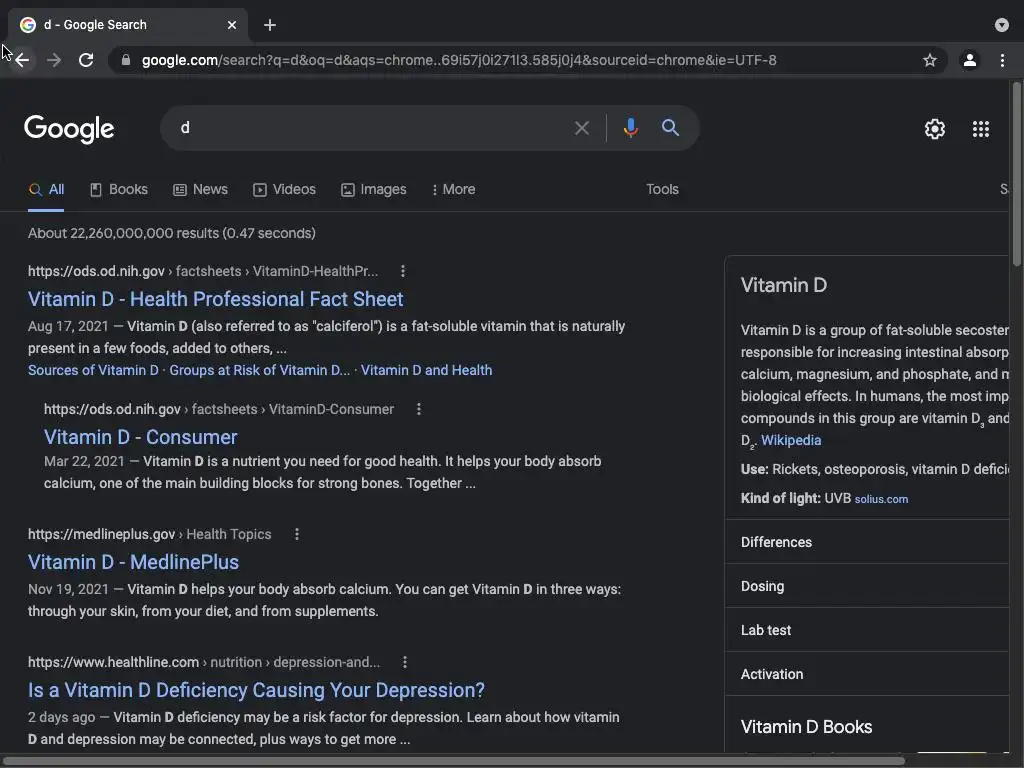Open the Vitamin D - MedlinePlus result
This screenshot has width=1024, height=768.
(133, 562)
